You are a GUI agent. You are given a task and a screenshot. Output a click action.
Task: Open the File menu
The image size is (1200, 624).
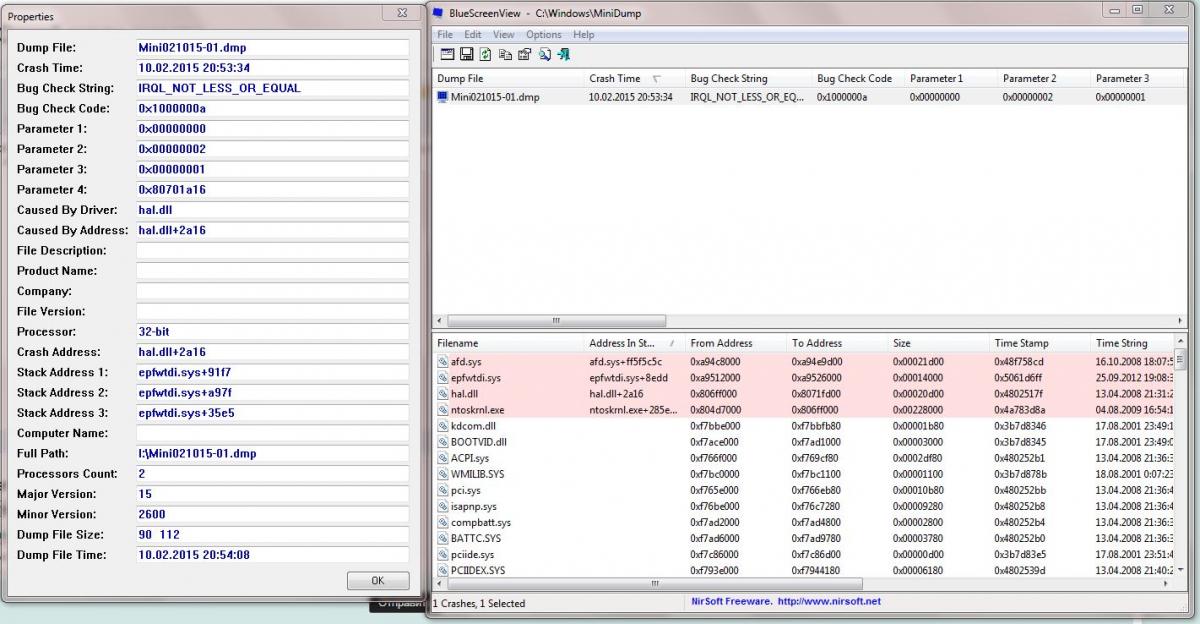click(x=445, y=35)
